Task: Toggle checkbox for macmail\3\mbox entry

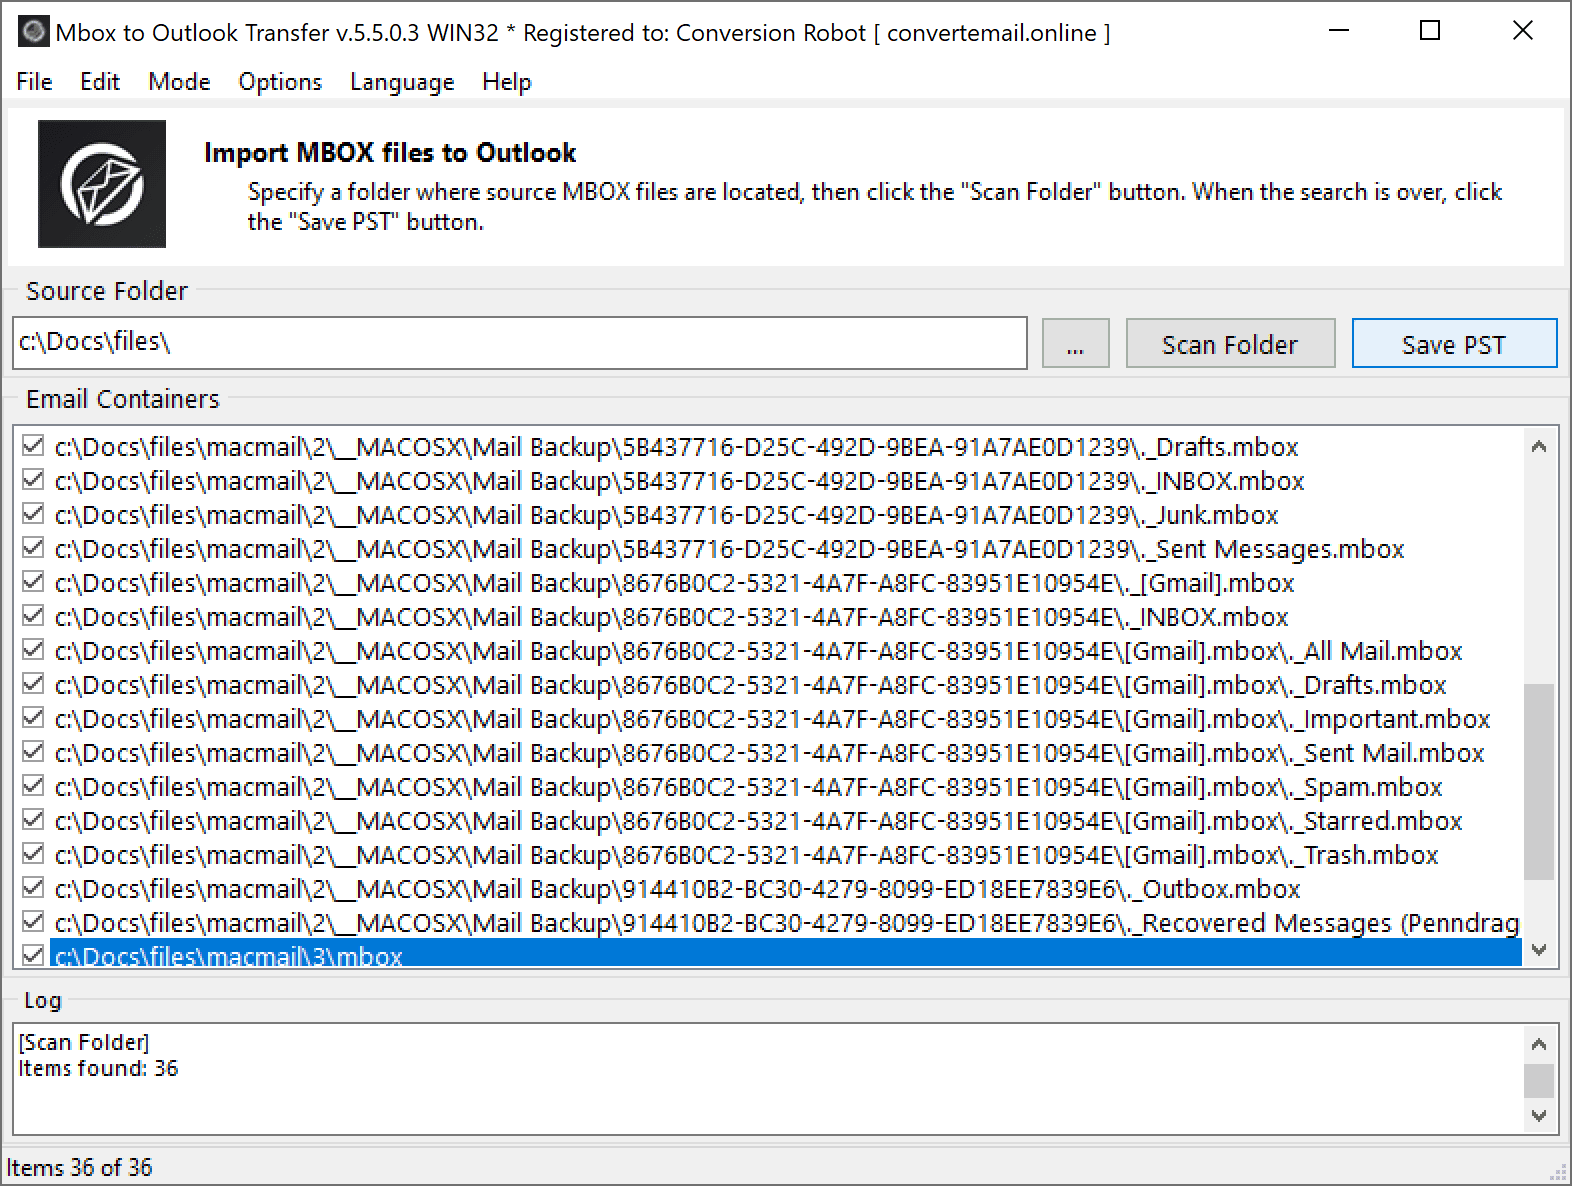Action: tap(33, 955)
